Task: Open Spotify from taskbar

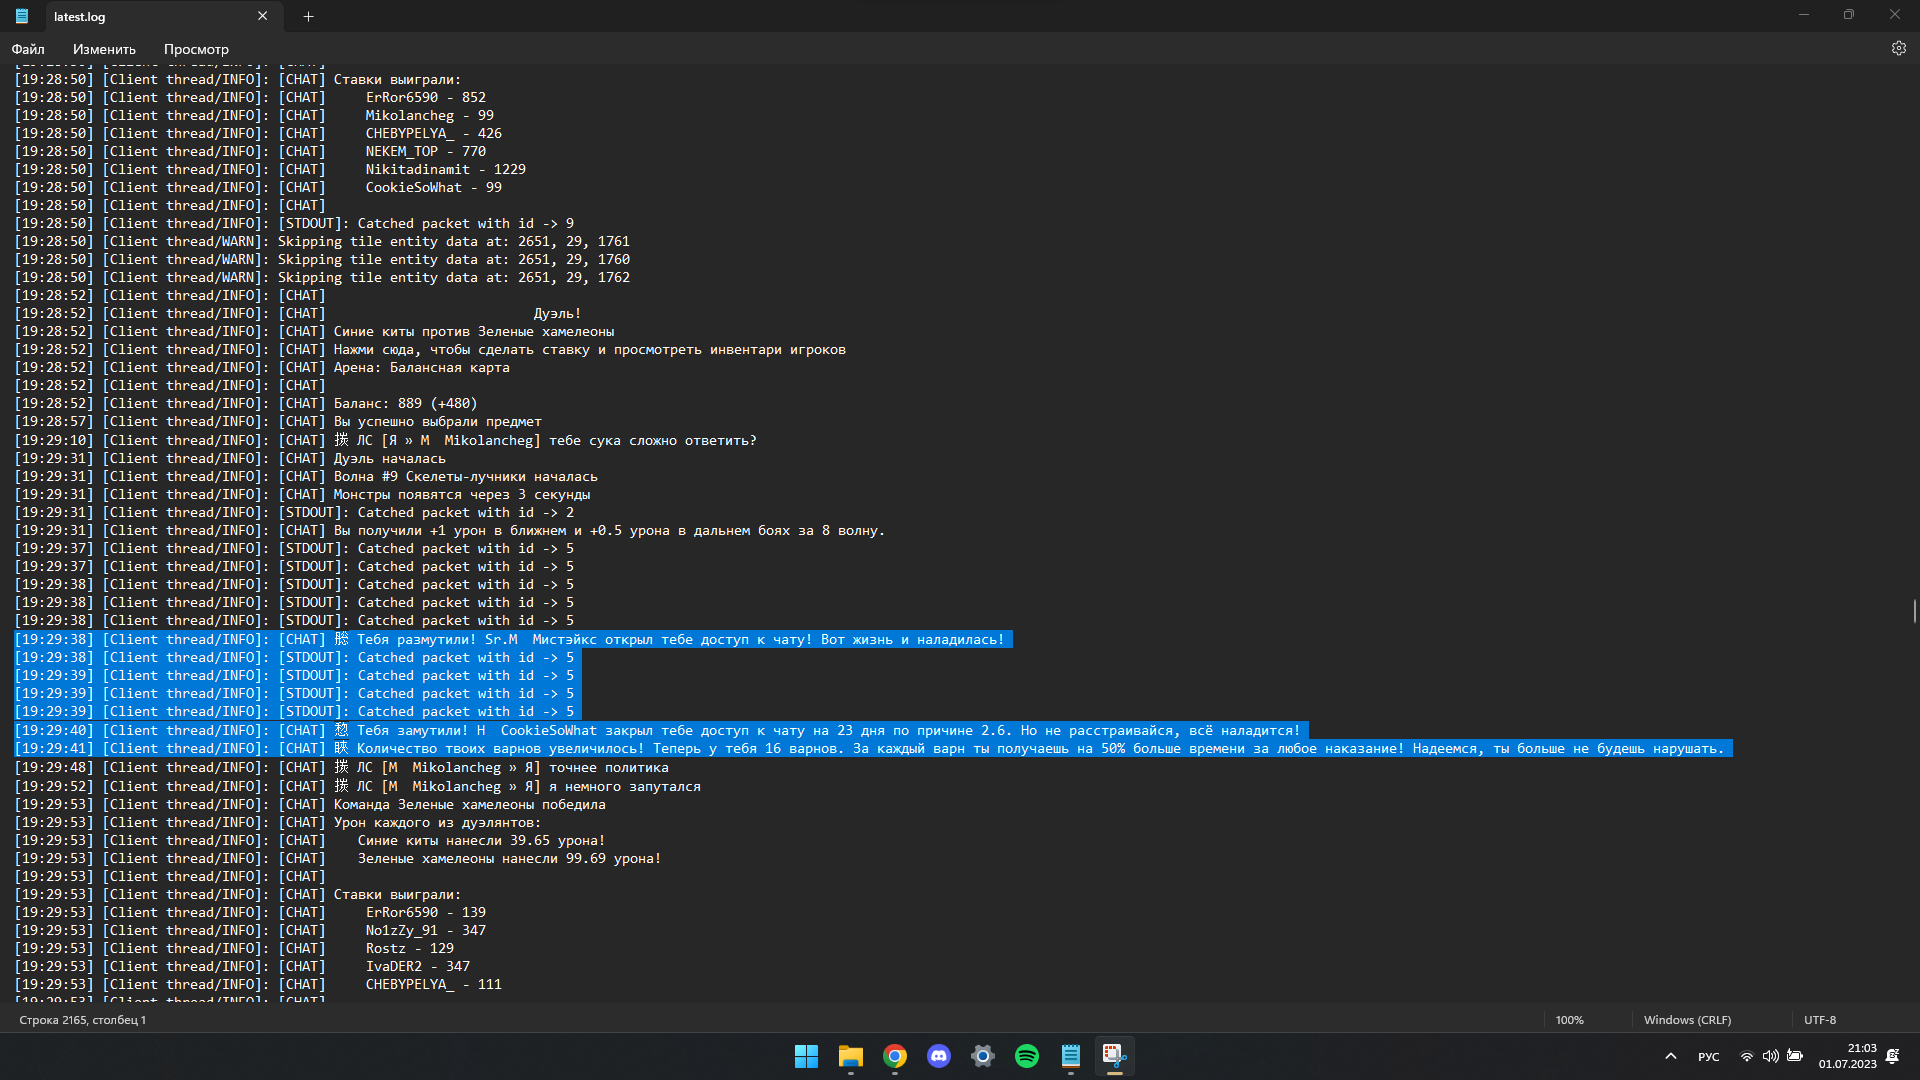Action: 1027,1056
